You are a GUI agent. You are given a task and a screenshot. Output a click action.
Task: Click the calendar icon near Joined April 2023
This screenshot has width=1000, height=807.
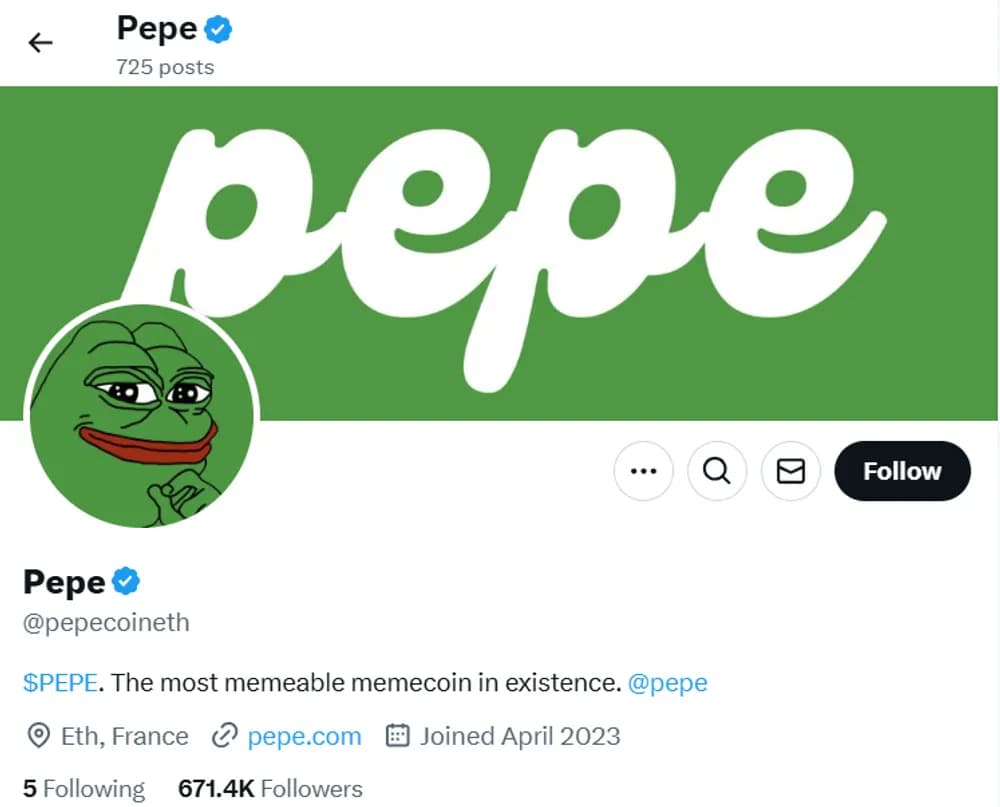click(x=399, y=736)
